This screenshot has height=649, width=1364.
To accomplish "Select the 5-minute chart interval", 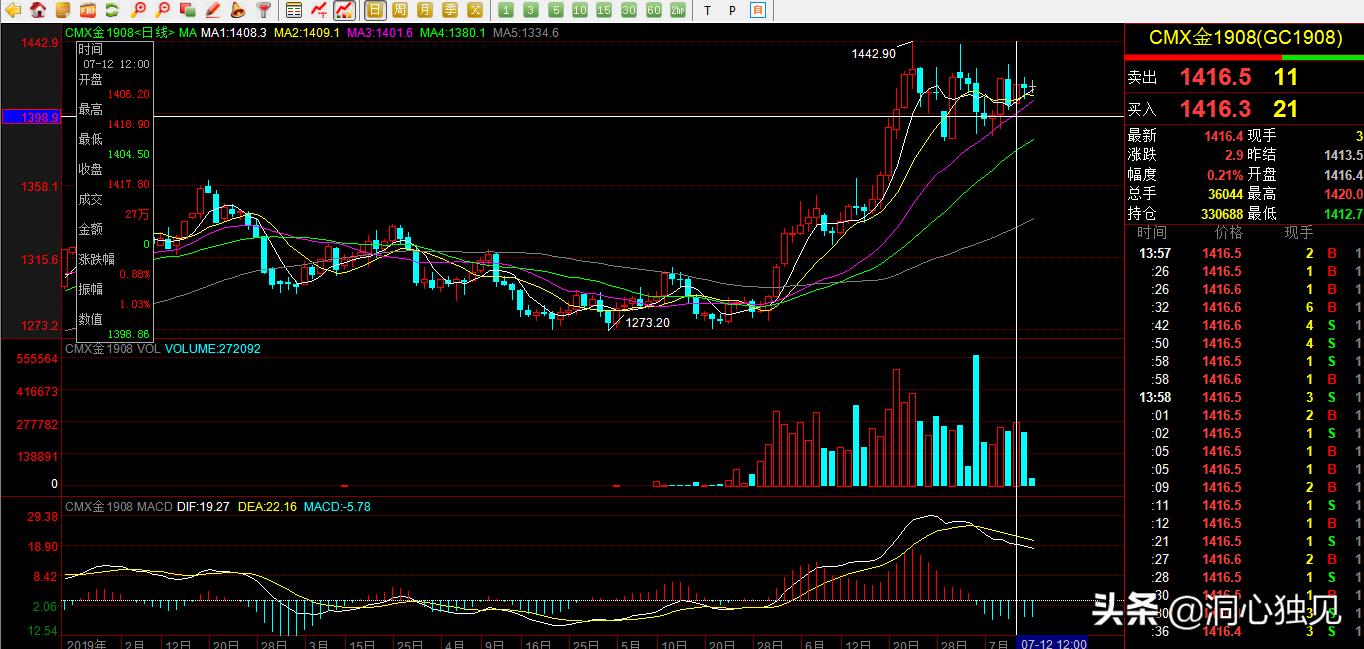I will coord(555,11).
